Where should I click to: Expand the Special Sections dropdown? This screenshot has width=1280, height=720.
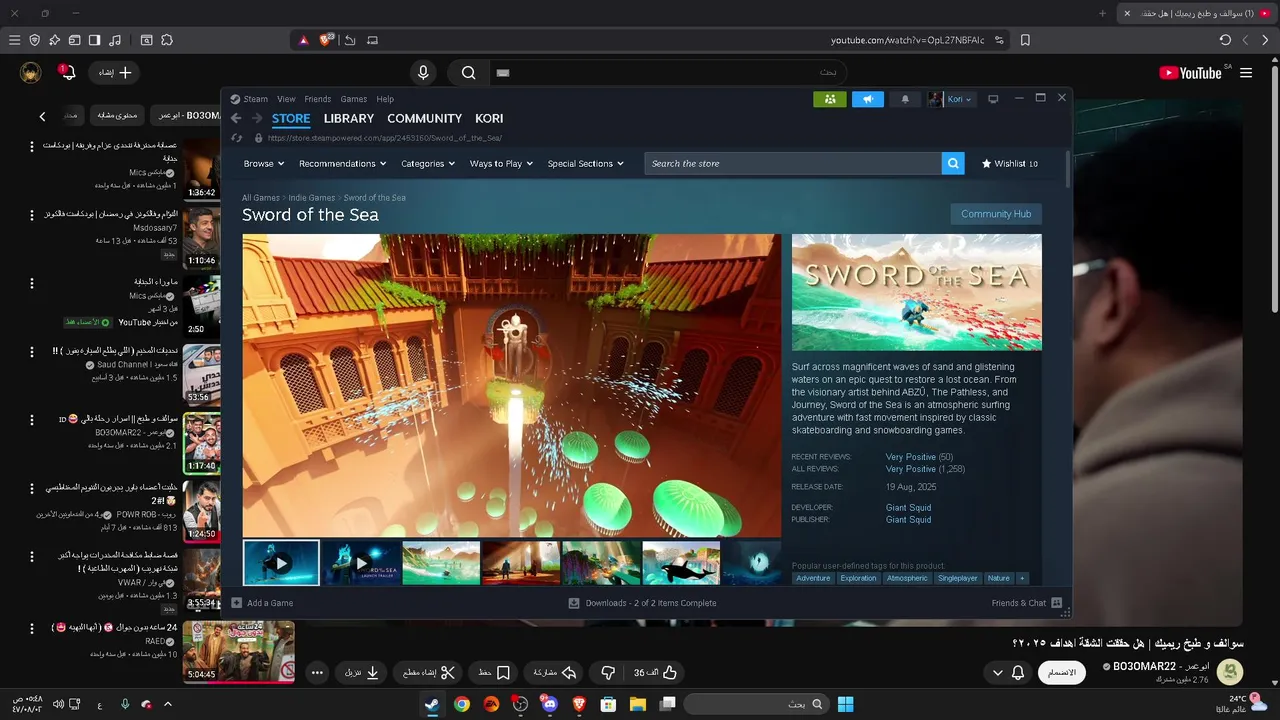pyautogui.click(x=586, y=163)
